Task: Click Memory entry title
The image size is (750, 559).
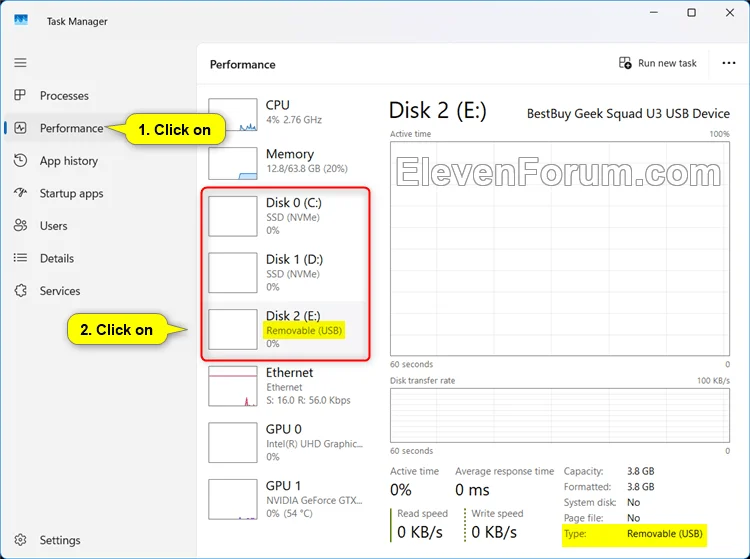Action: pyautogui.click(x=290, y=154)
